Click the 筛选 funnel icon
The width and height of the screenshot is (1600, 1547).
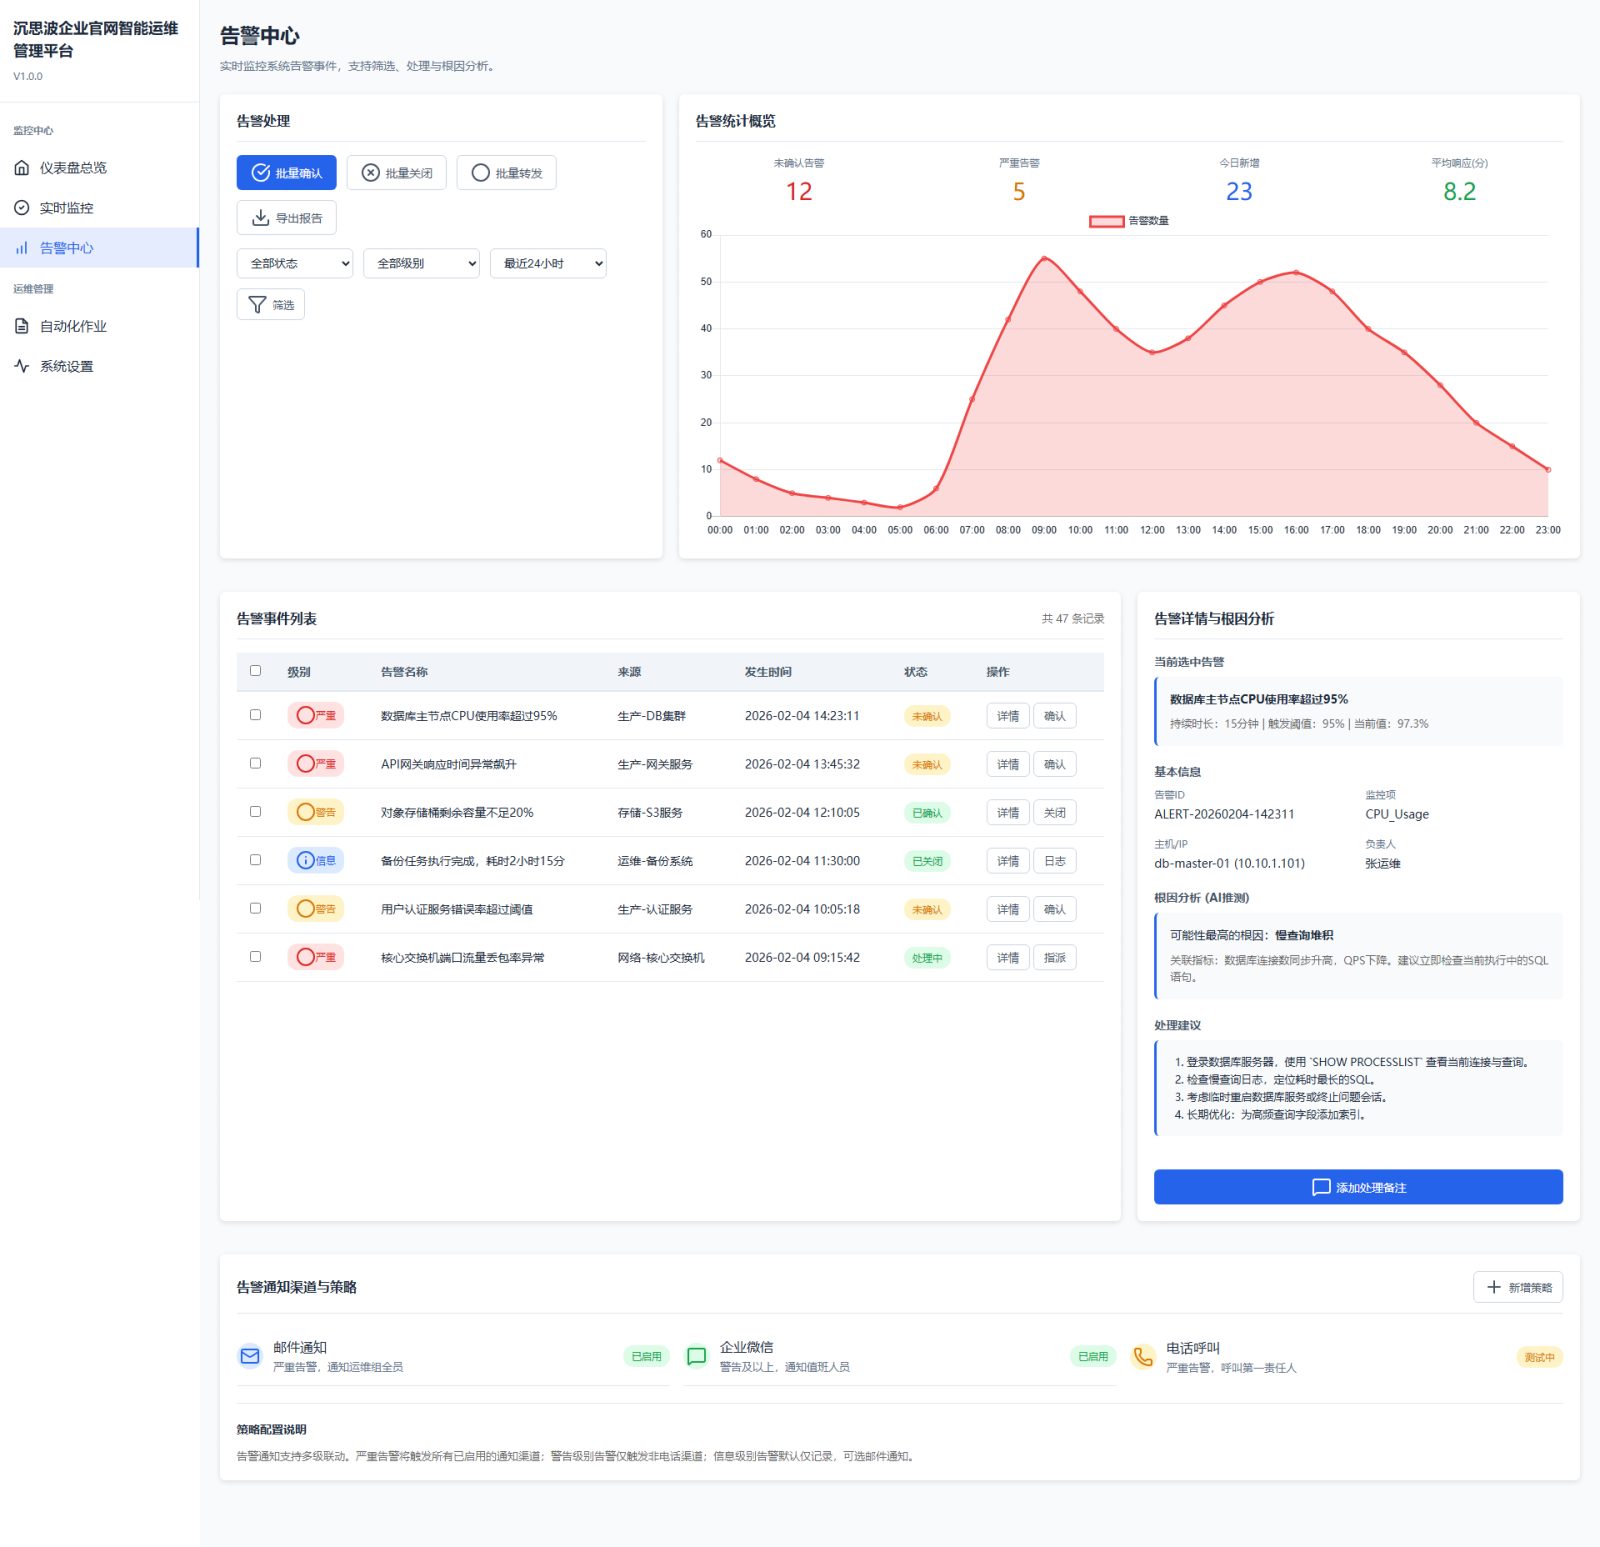(257, 305)
